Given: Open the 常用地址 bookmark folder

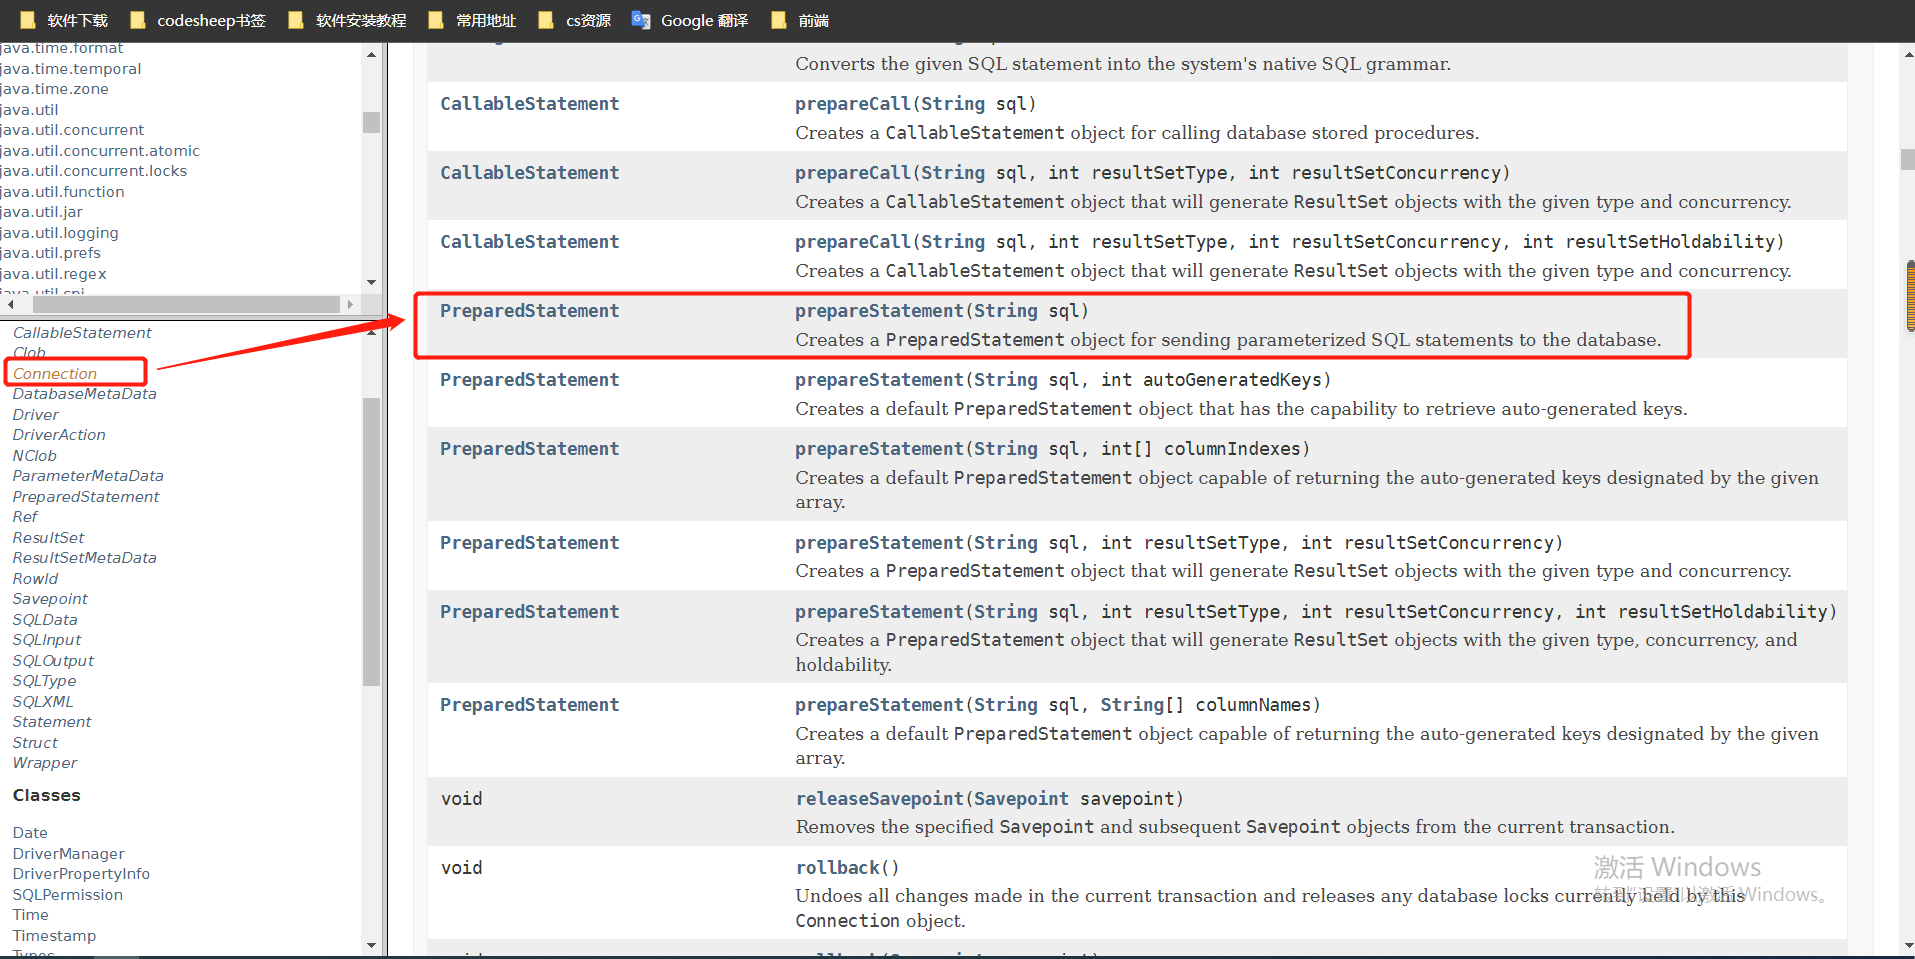Looking at the screenshot, I should pyautogui.click(x=472, y=20).
